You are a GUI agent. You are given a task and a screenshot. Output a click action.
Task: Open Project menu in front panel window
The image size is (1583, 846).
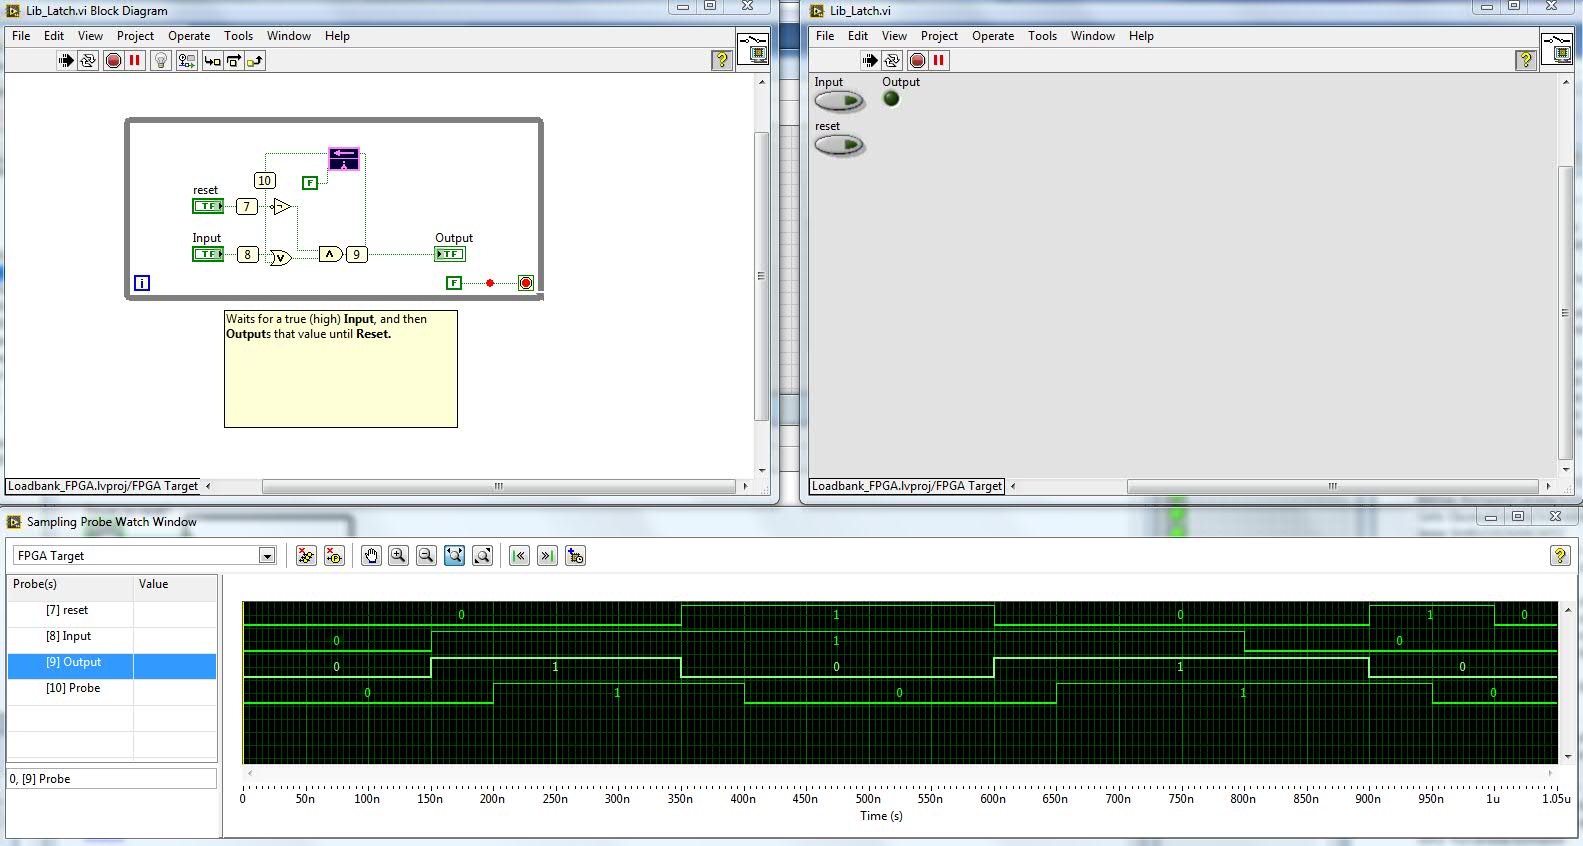[939, 35]
